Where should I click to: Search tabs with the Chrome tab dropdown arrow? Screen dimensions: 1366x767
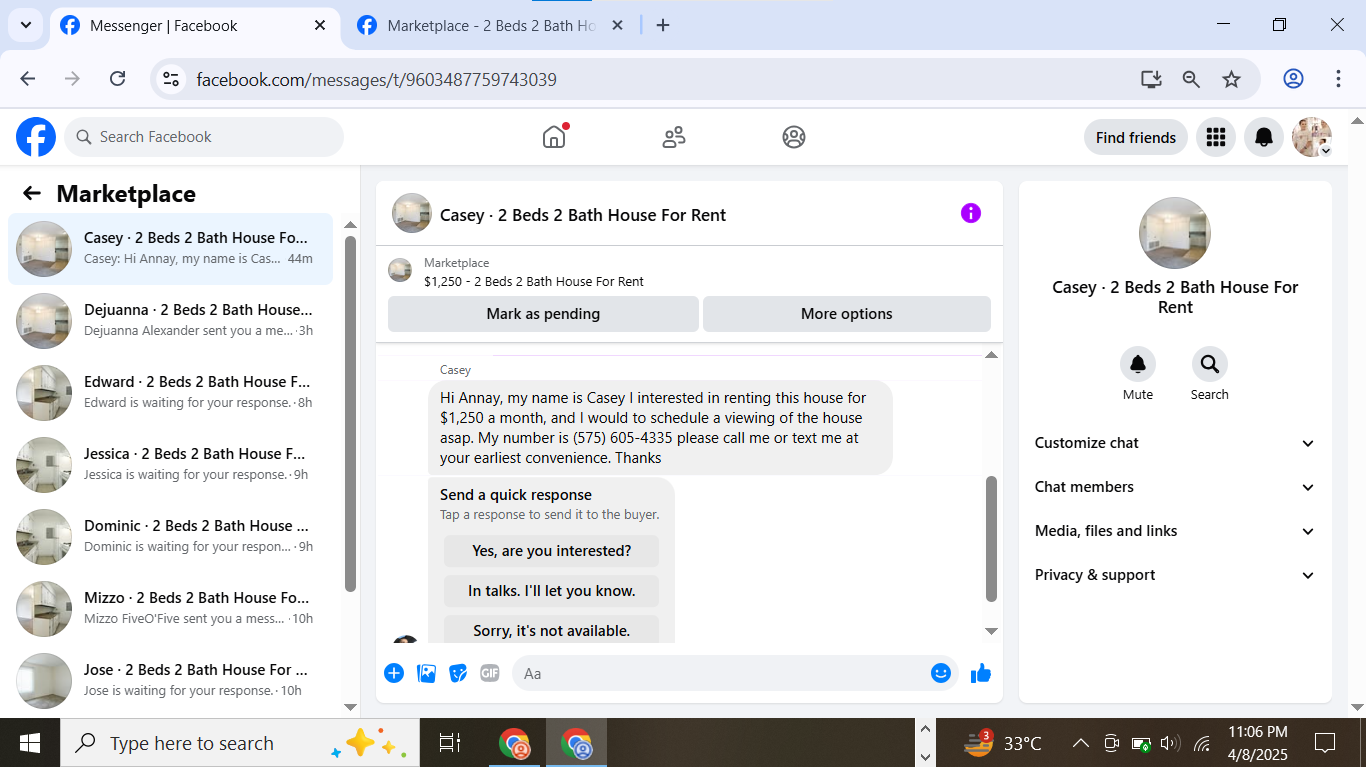click(25, 25)
